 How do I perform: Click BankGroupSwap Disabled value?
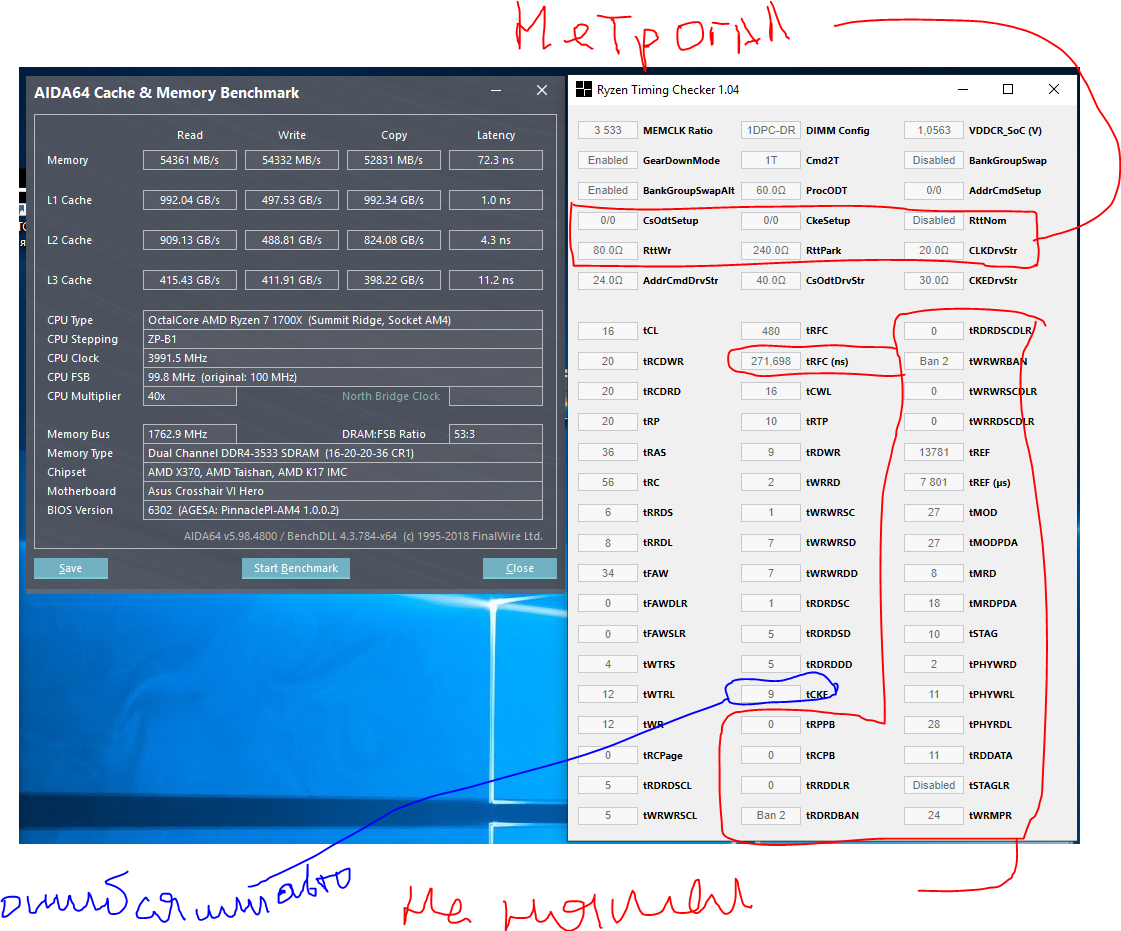[934, 160]
